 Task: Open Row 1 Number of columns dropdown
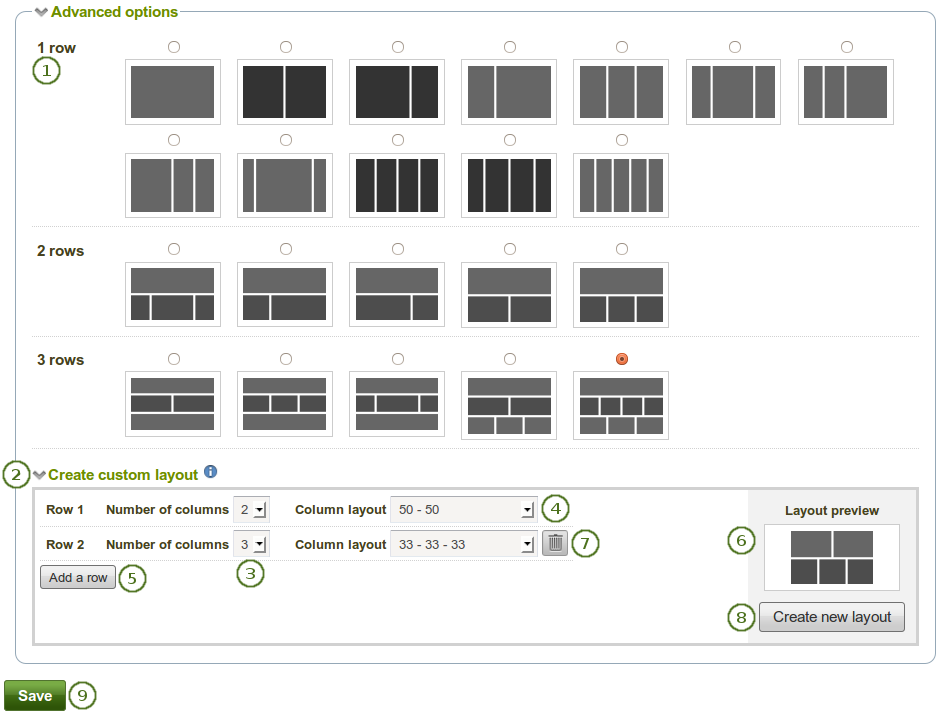(x=251, y=510)
